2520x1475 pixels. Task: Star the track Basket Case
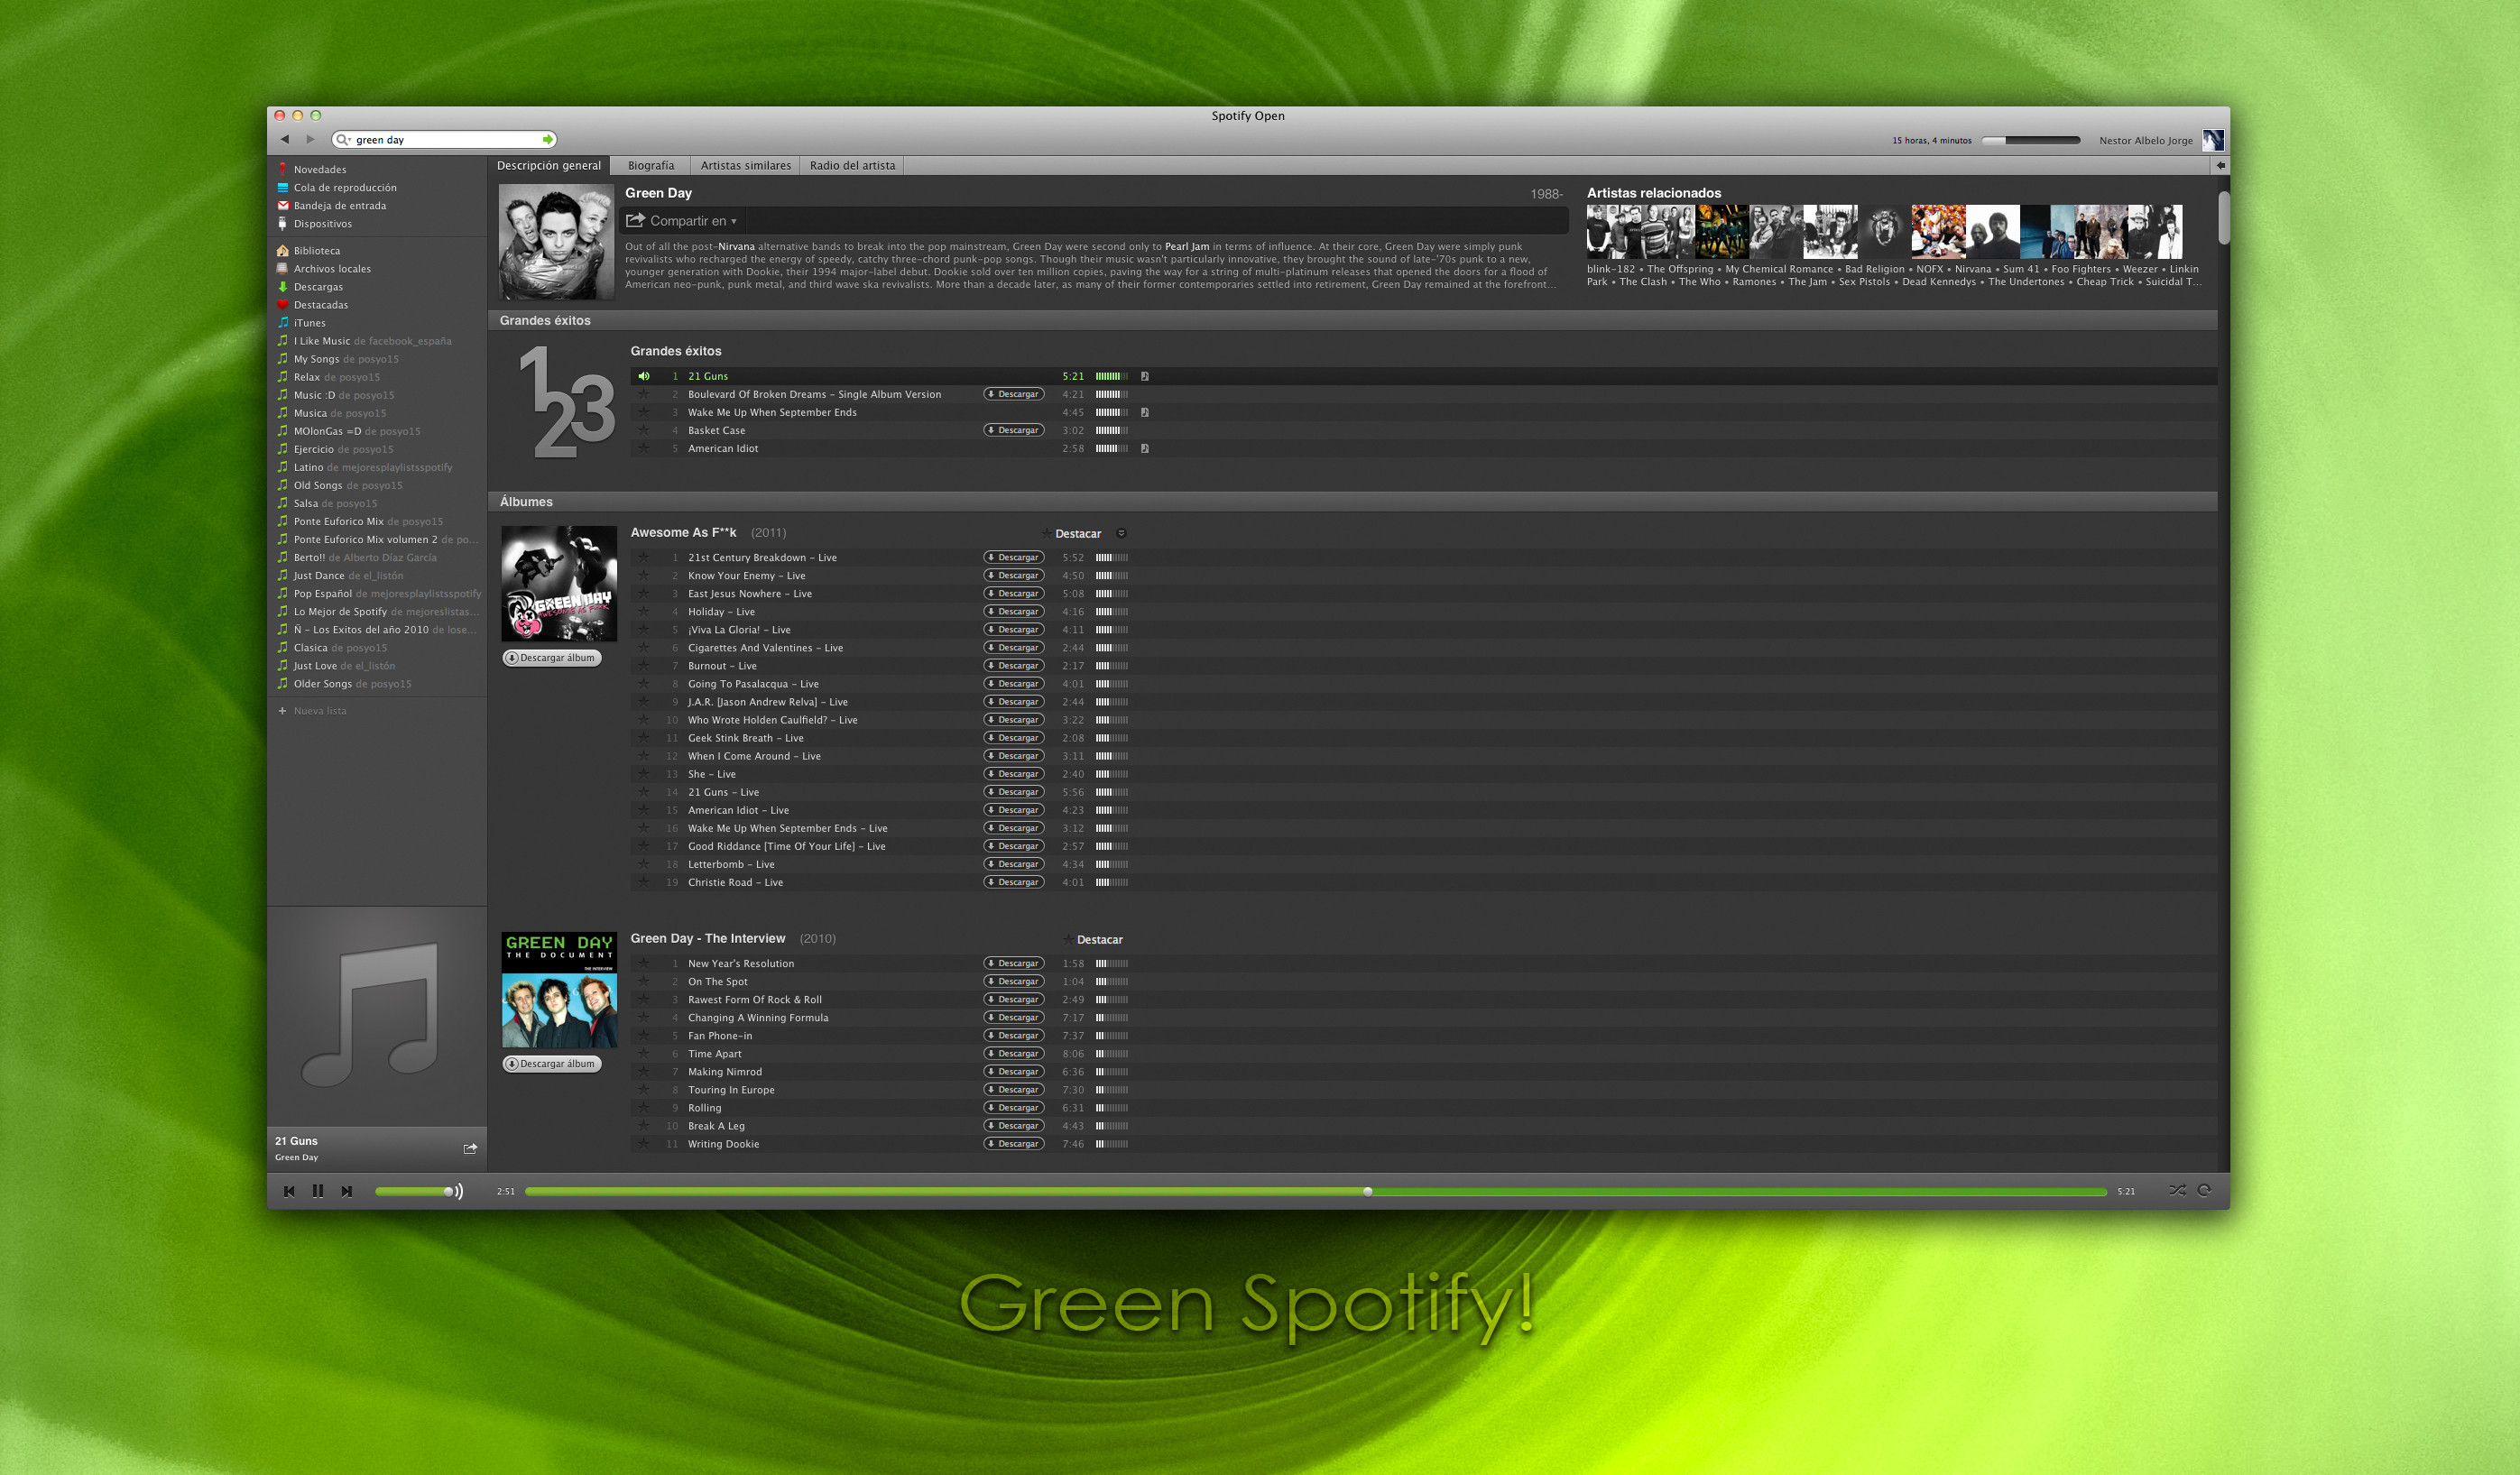click(644, 431)
